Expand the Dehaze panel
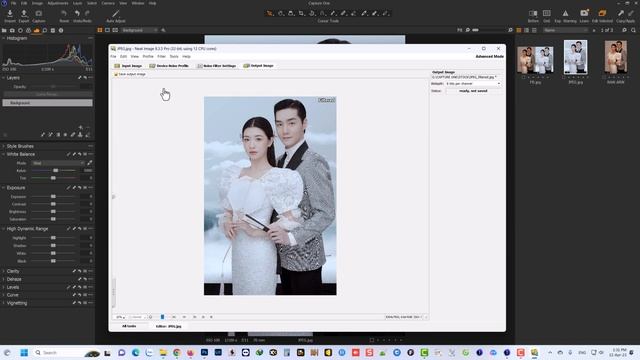This screenshot has width=640, height=360. point(4,279)
